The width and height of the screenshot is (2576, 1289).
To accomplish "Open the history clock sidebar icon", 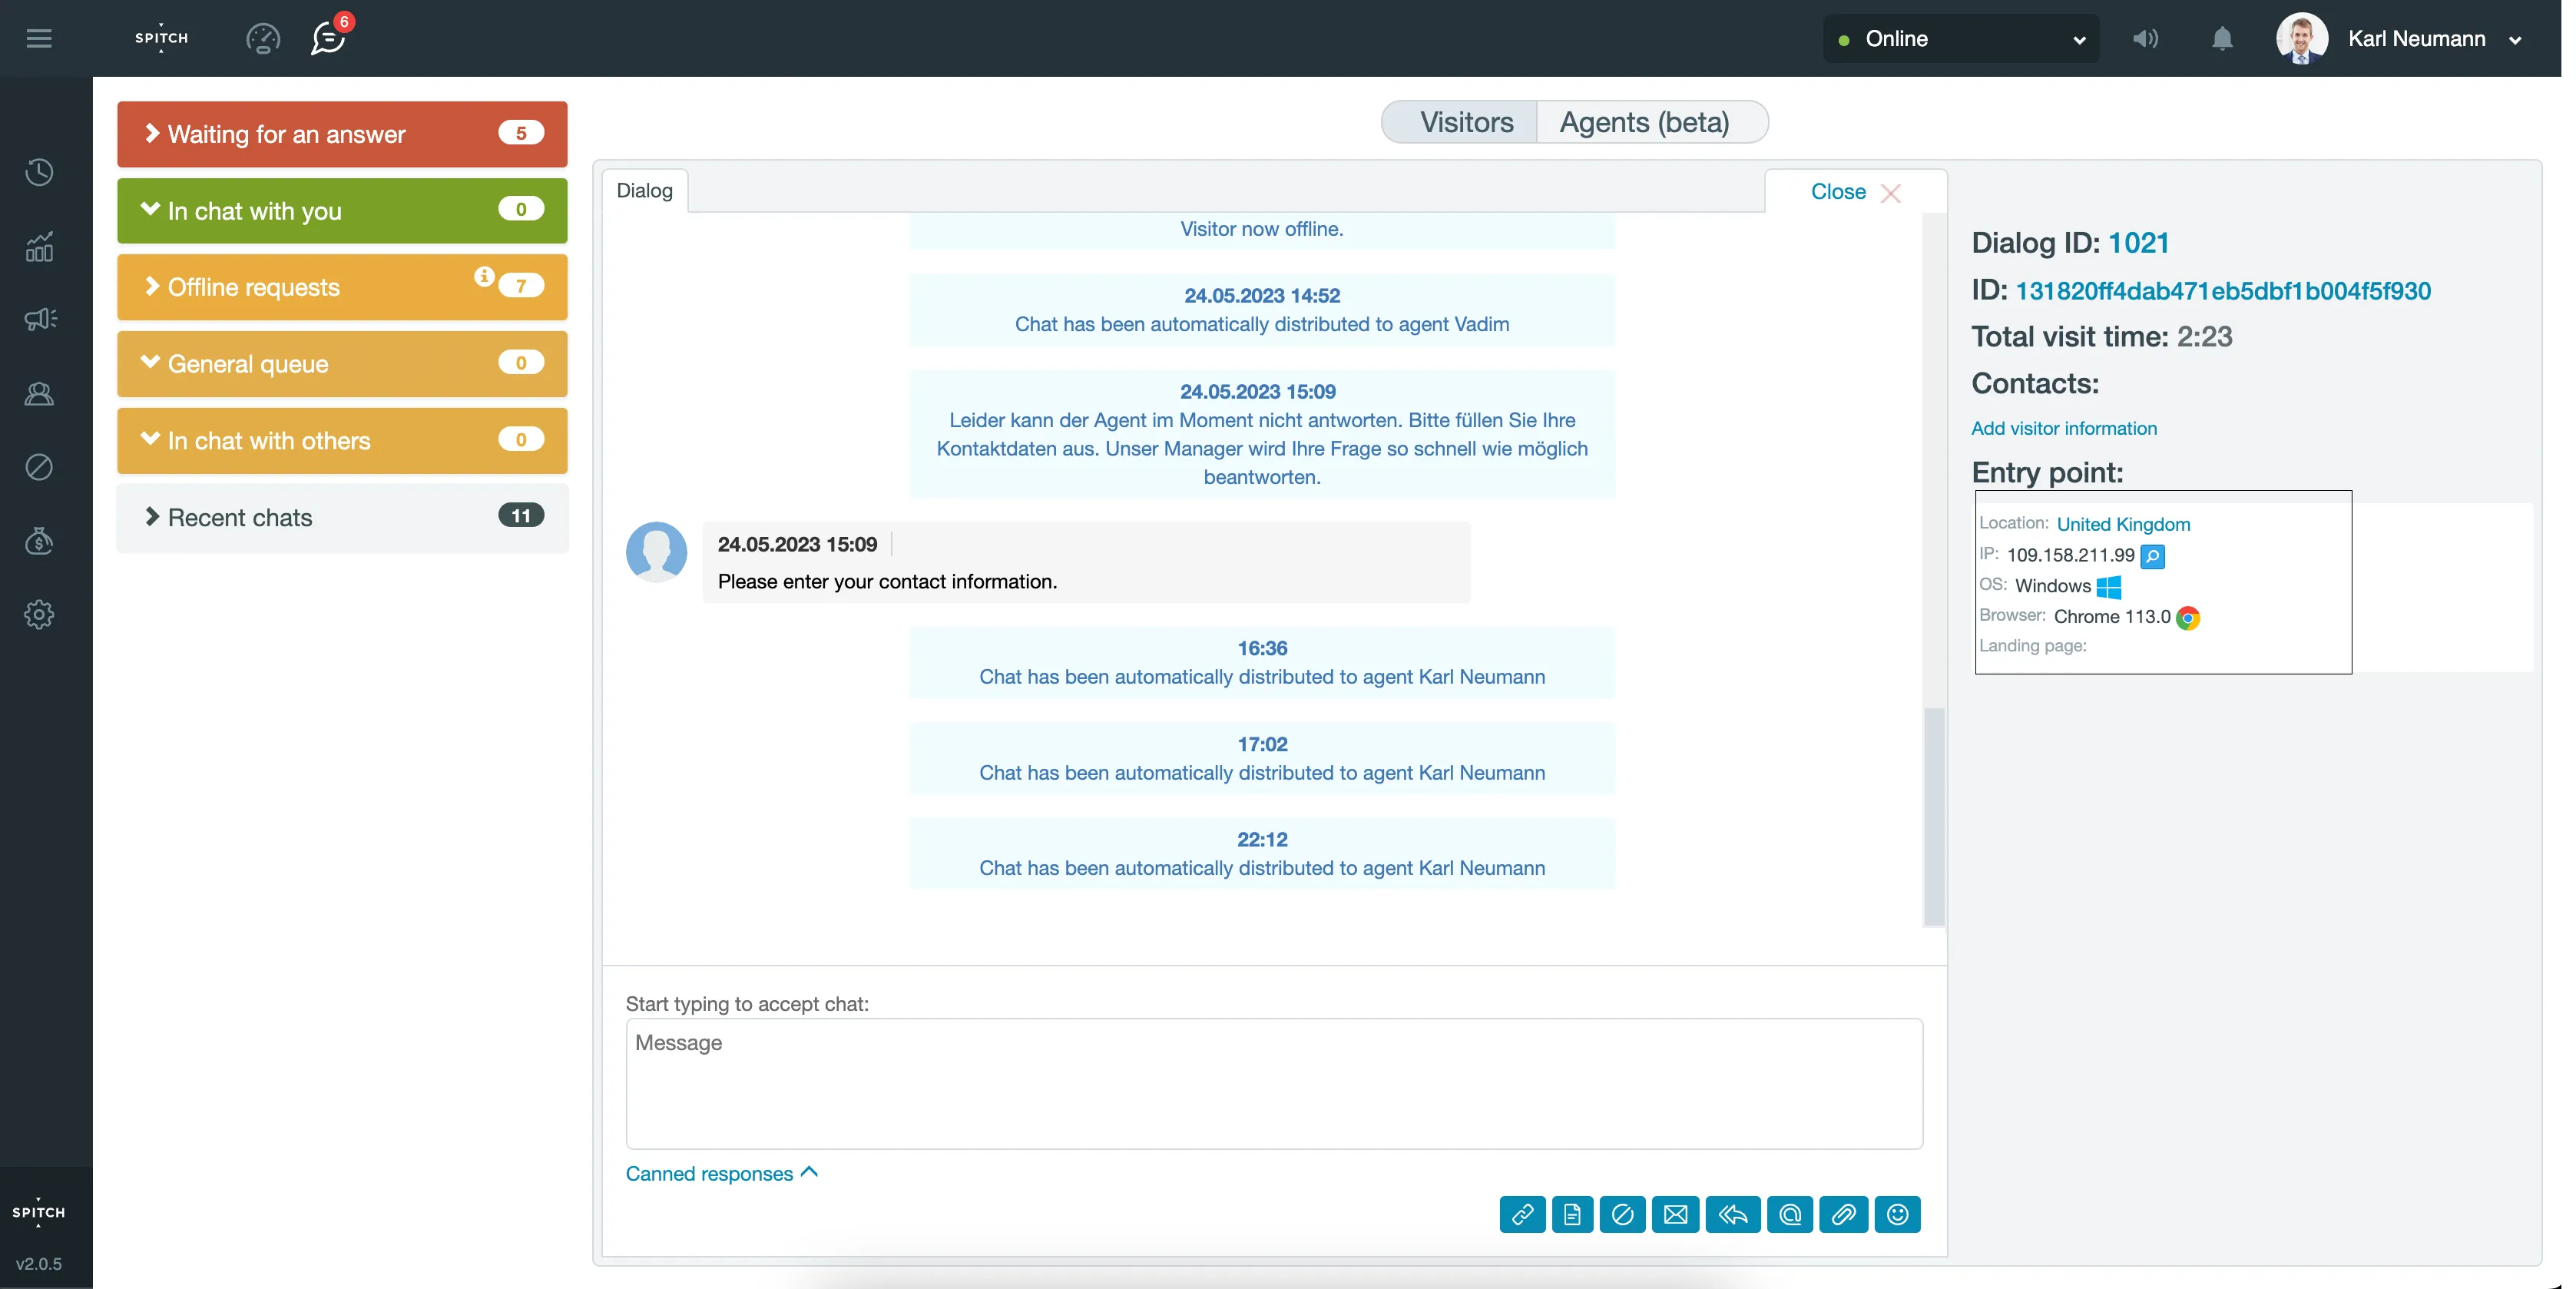I will point(39,172).
